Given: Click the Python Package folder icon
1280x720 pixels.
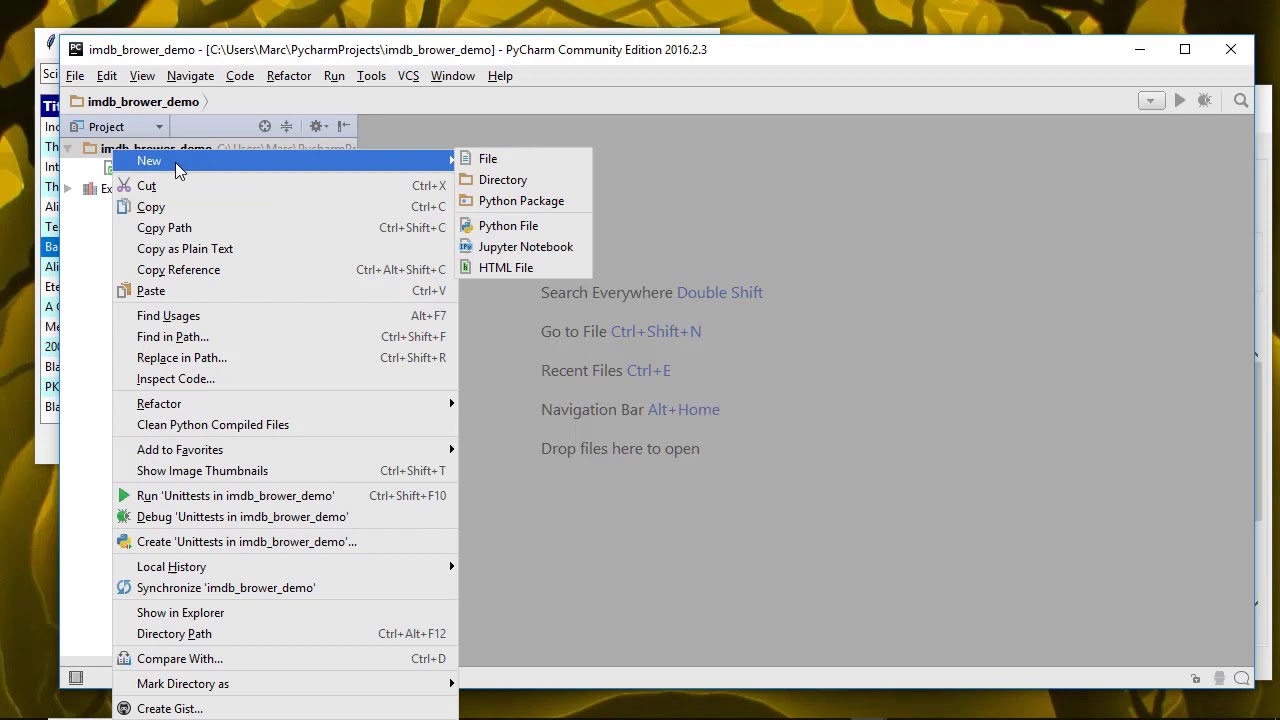Looking at the screenshot, I should [466, 201].
